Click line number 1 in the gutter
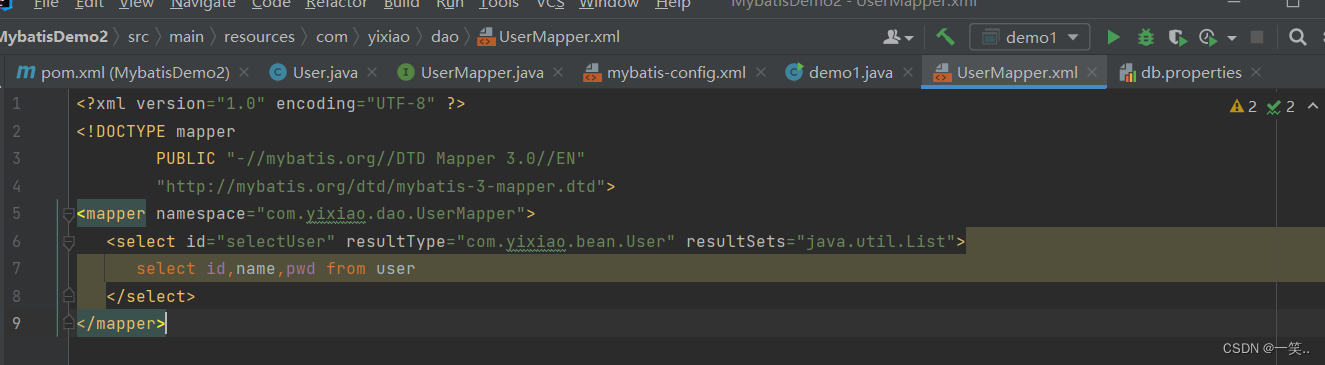The width and height of the screenshot is (1325, 365). tap(16, 104)
